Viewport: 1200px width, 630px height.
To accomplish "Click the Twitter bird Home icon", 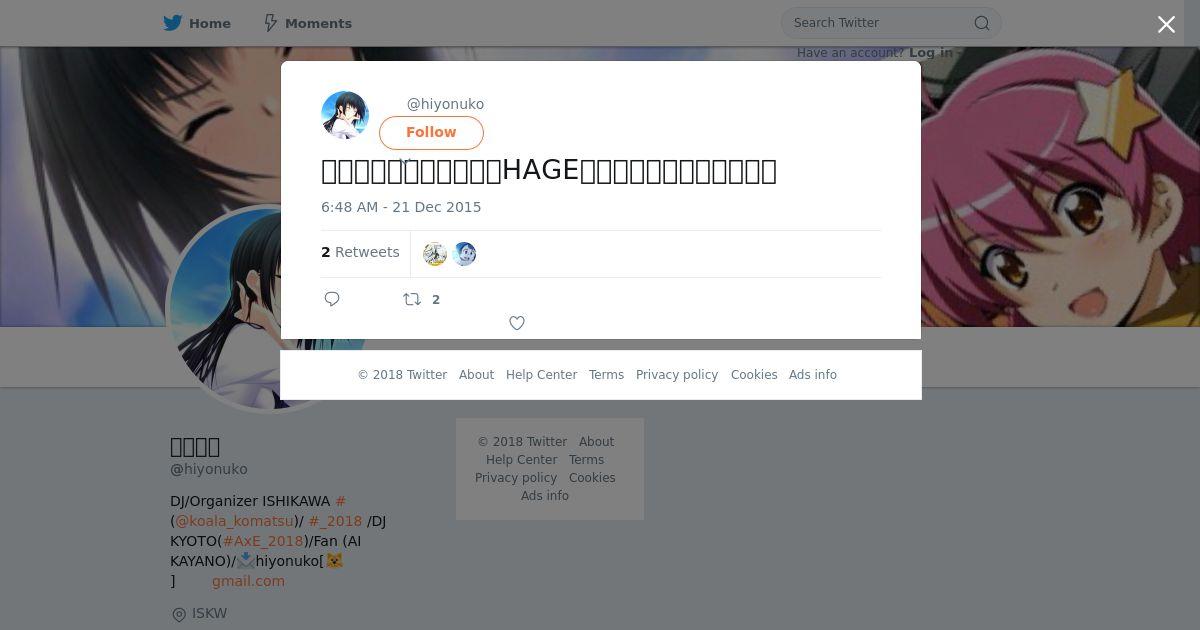I will 173,23.
